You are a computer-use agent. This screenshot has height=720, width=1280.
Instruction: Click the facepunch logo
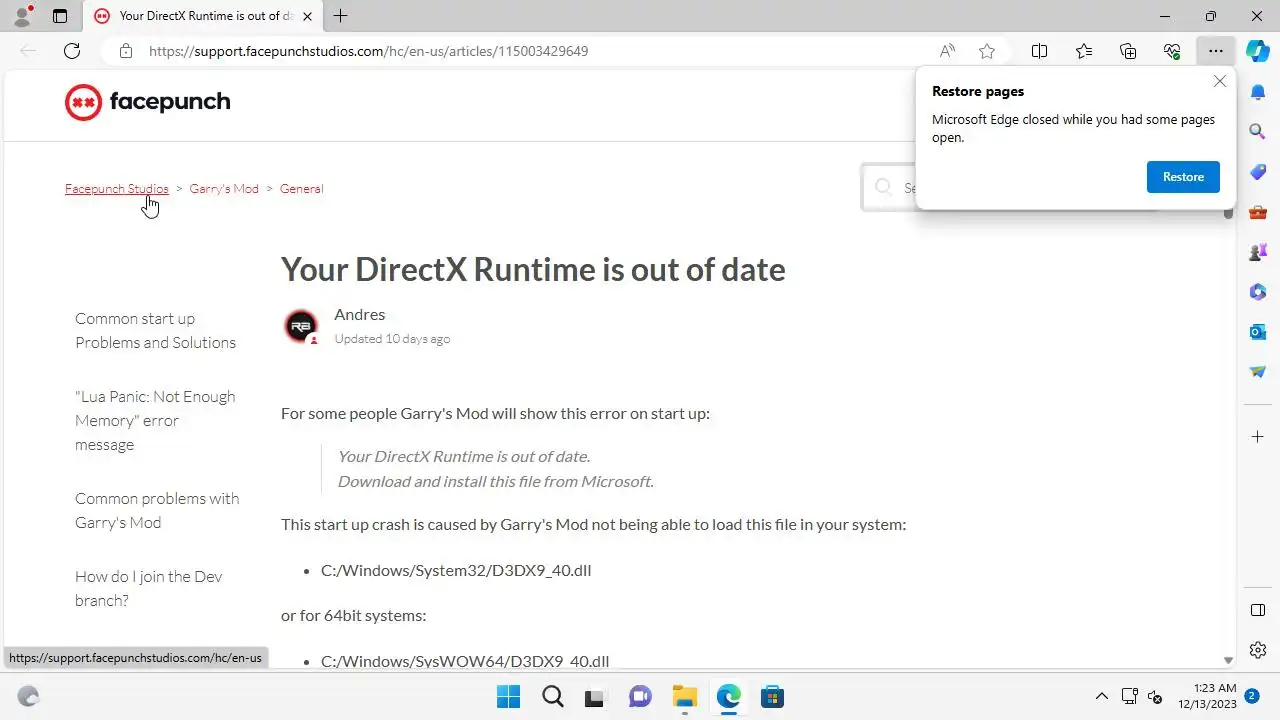point(147,102)
